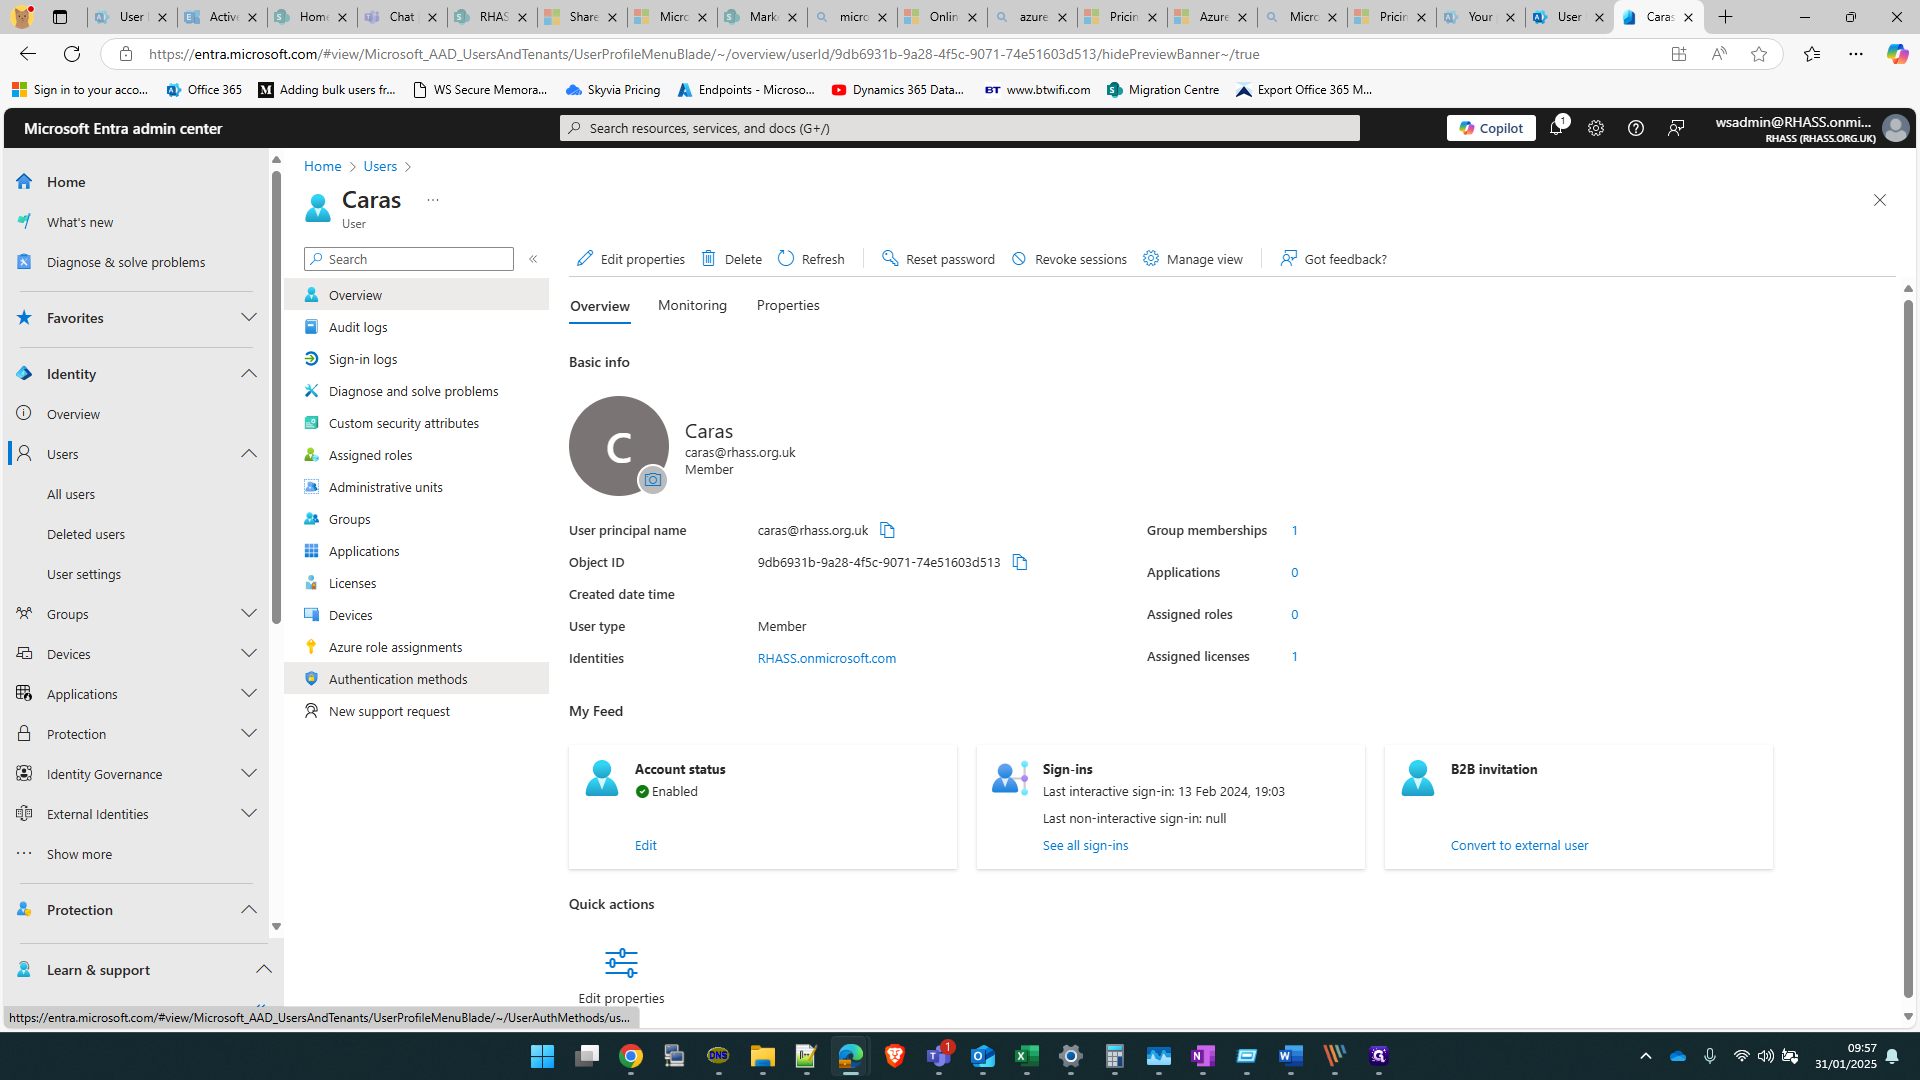The image size is (1920, 1080).
Task: Click Edit under Account status
Action: coord(646,845)
